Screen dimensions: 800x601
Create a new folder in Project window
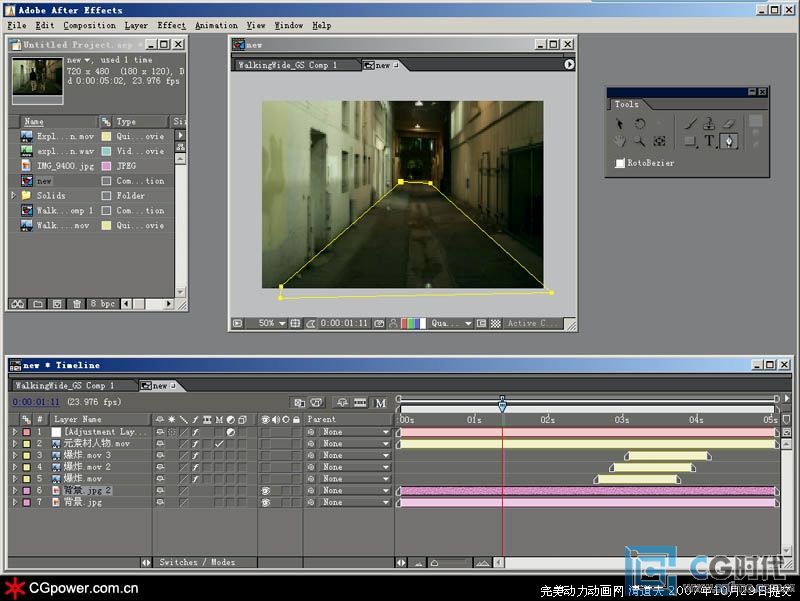point(38,304)
